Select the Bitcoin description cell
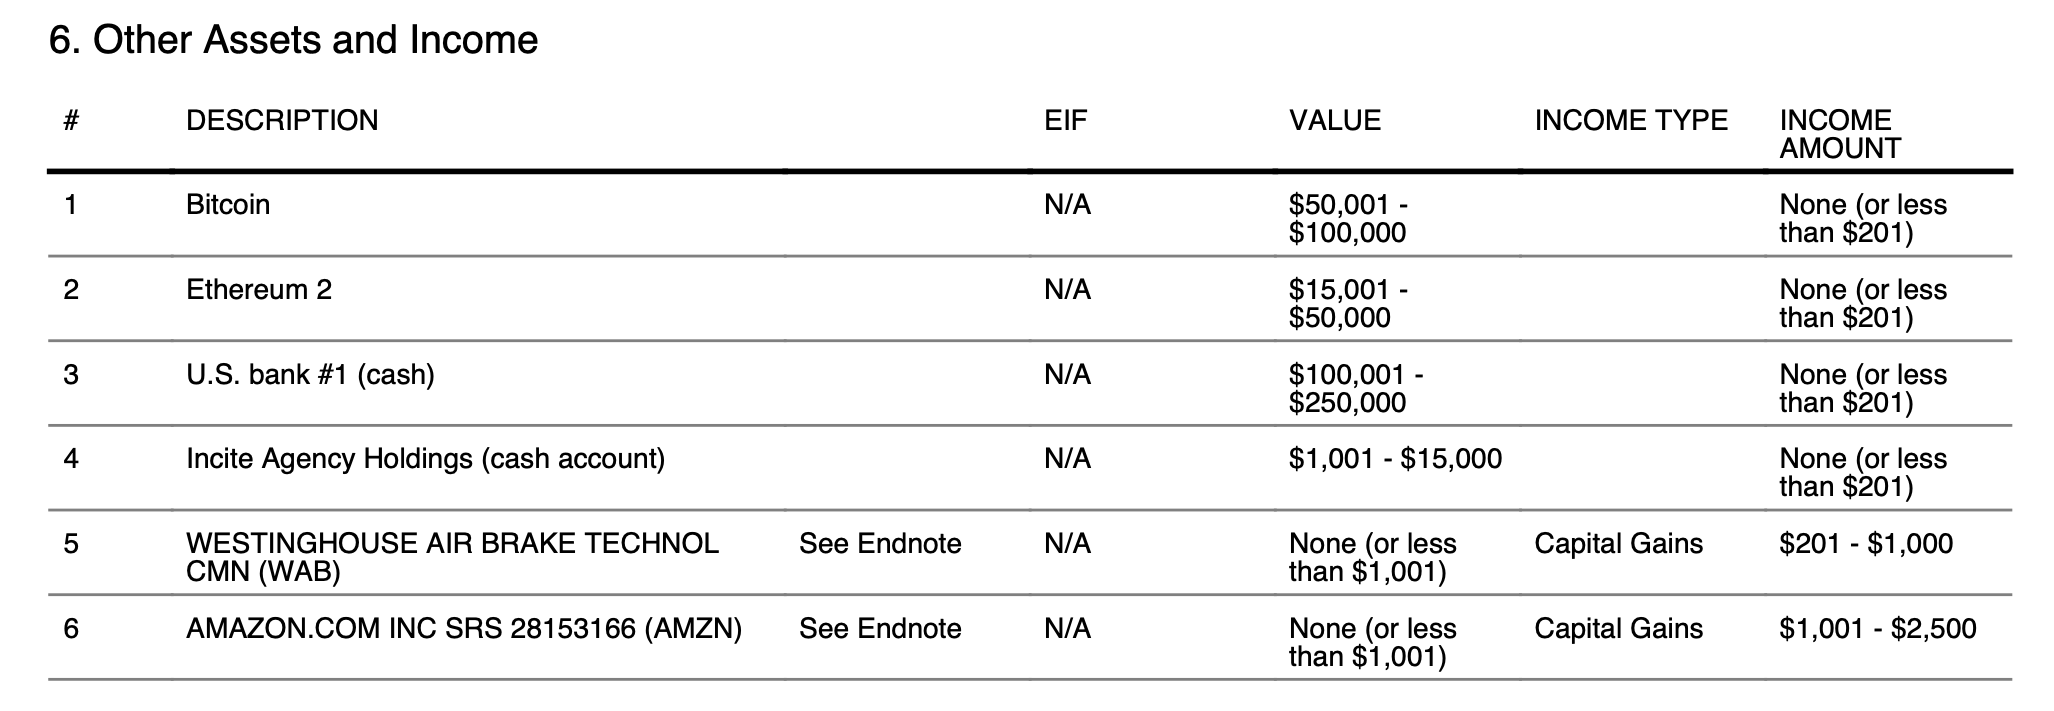The height and width of the screenshot is (711, 2054). pos(228,205)
